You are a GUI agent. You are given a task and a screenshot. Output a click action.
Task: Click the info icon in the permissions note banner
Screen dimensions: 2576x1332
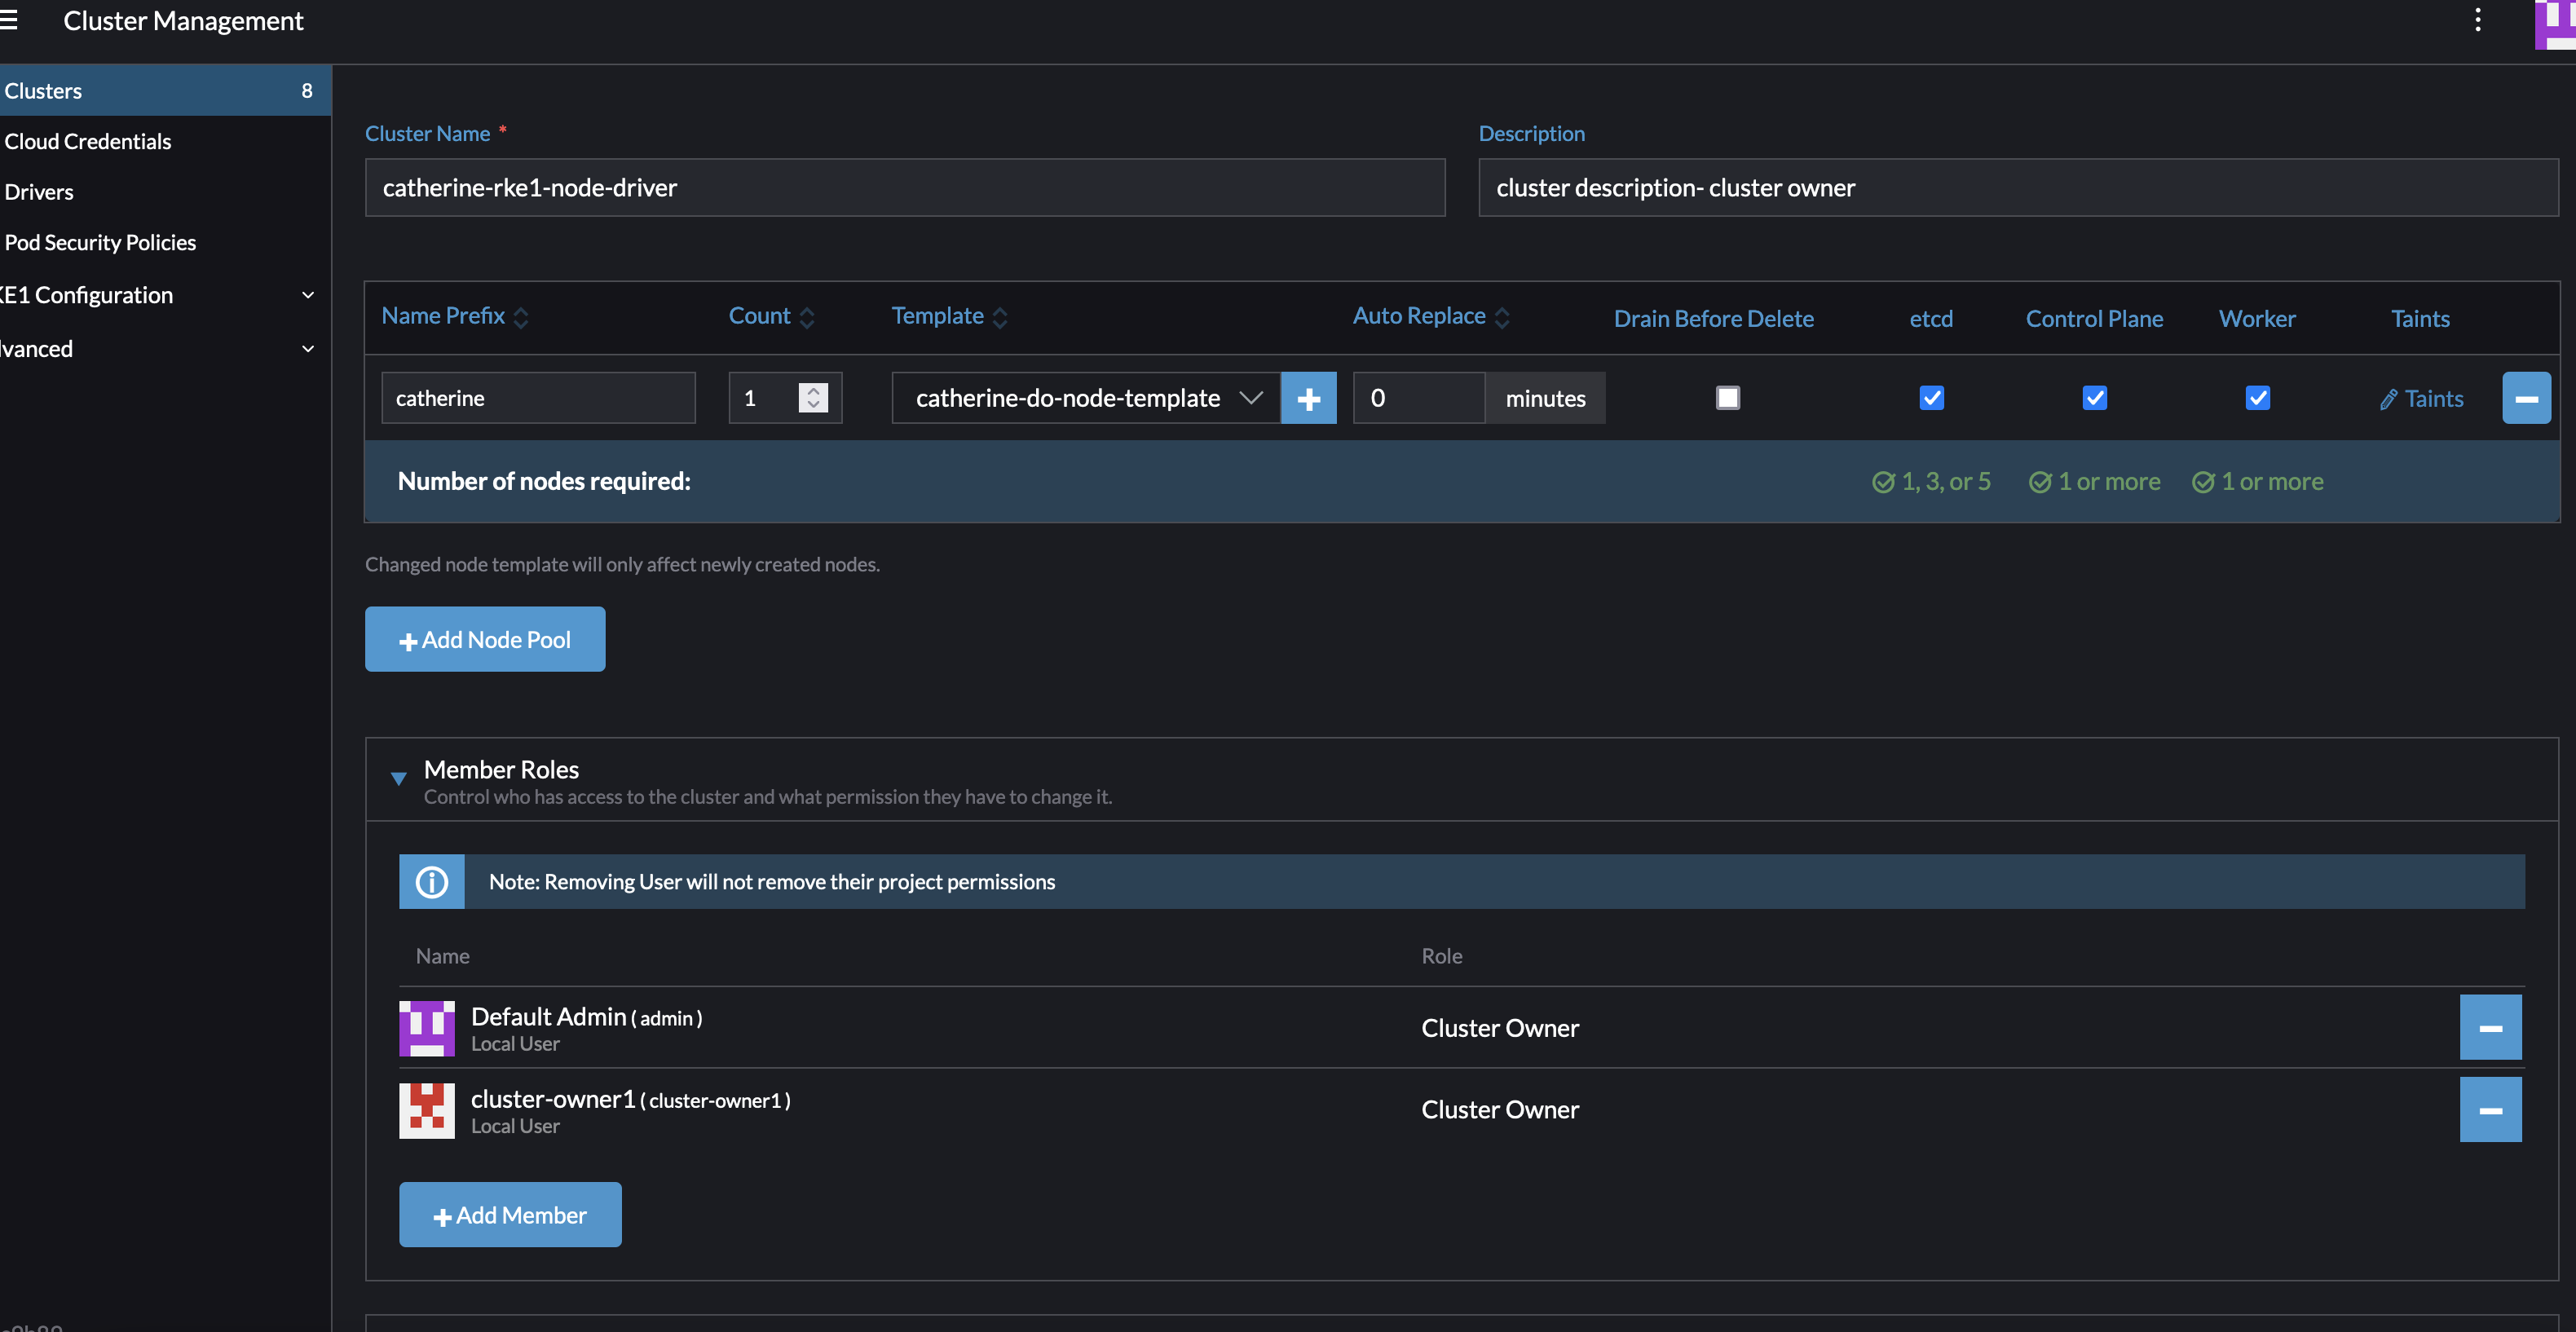[431, 881]
